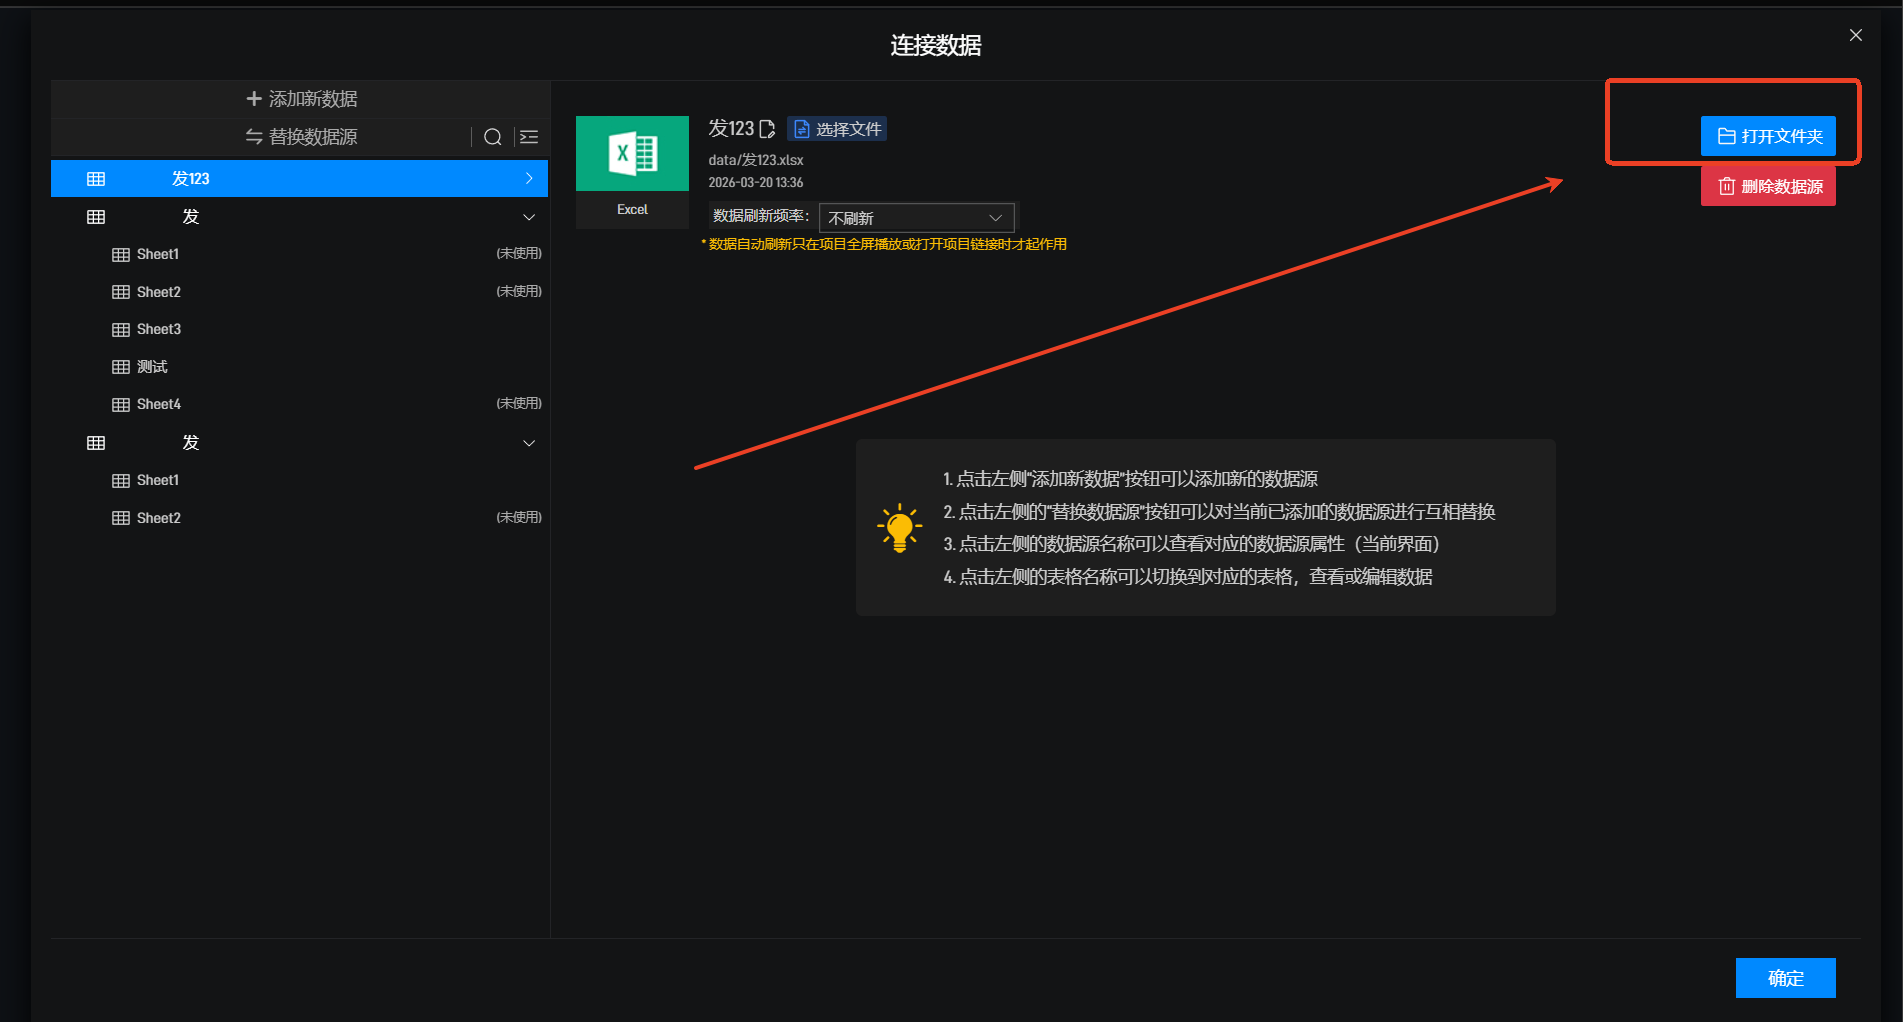Image resolution: width=1903 pixels, height=1022 pixels.
Task: Click the table icon beside Sheet3
Action: 121,330
